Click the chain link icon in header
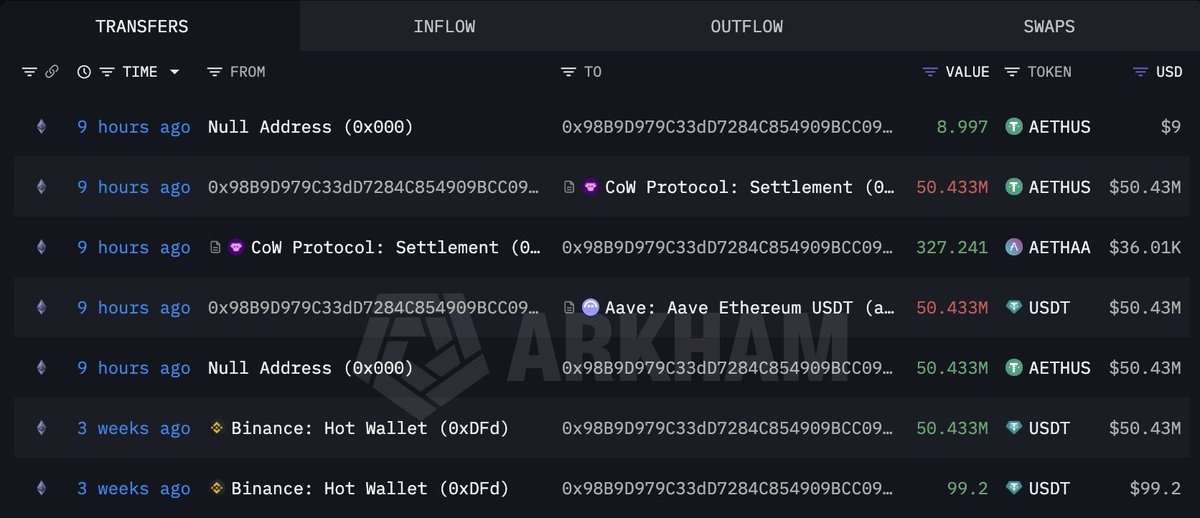This screenshot has width=1200, height=518. (x=52, y=72)
